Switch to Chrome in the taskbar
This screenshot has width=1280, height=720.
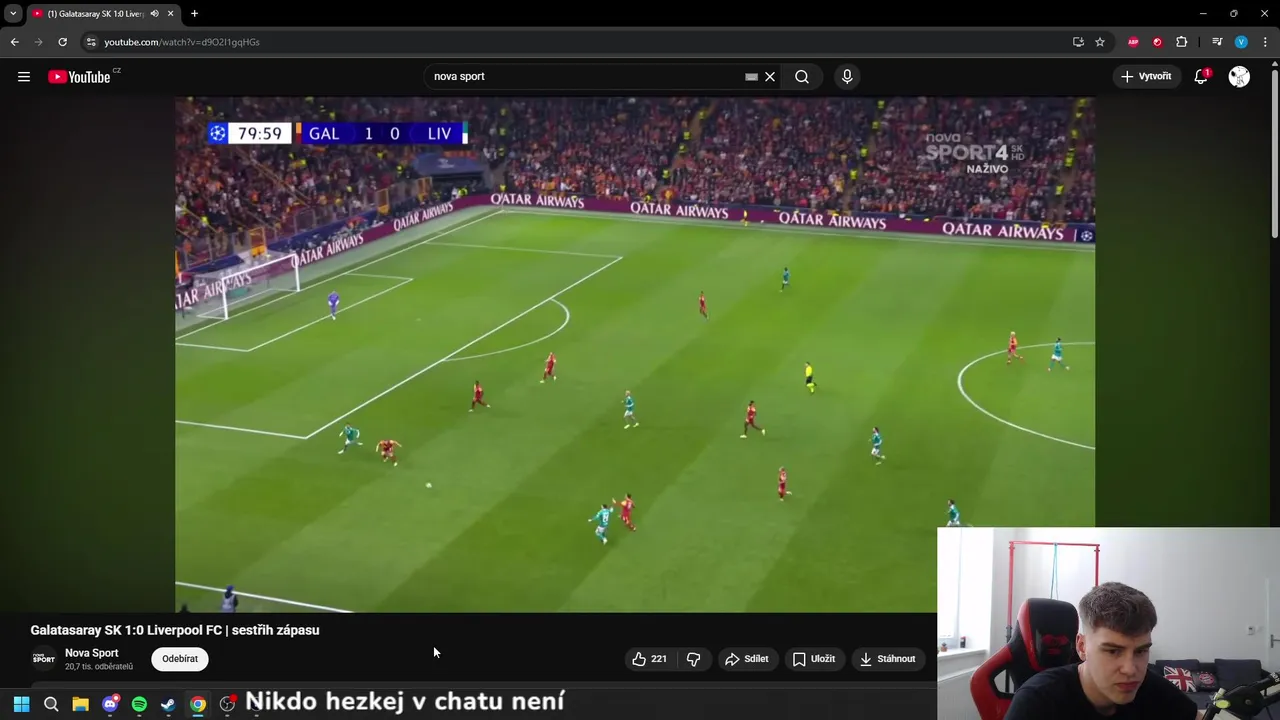(x=198, y=704)
